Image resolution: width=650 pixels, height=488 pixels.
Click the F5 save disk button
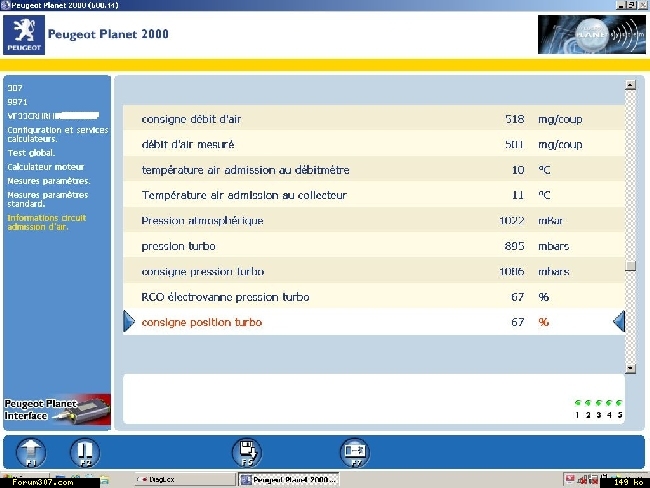[x=247, y=452]
